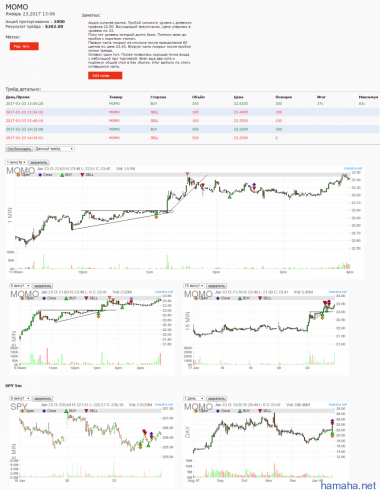Click the День/Время column header
Image resolution: width=380 pixels, height=490 pixels.
(17, 97)
